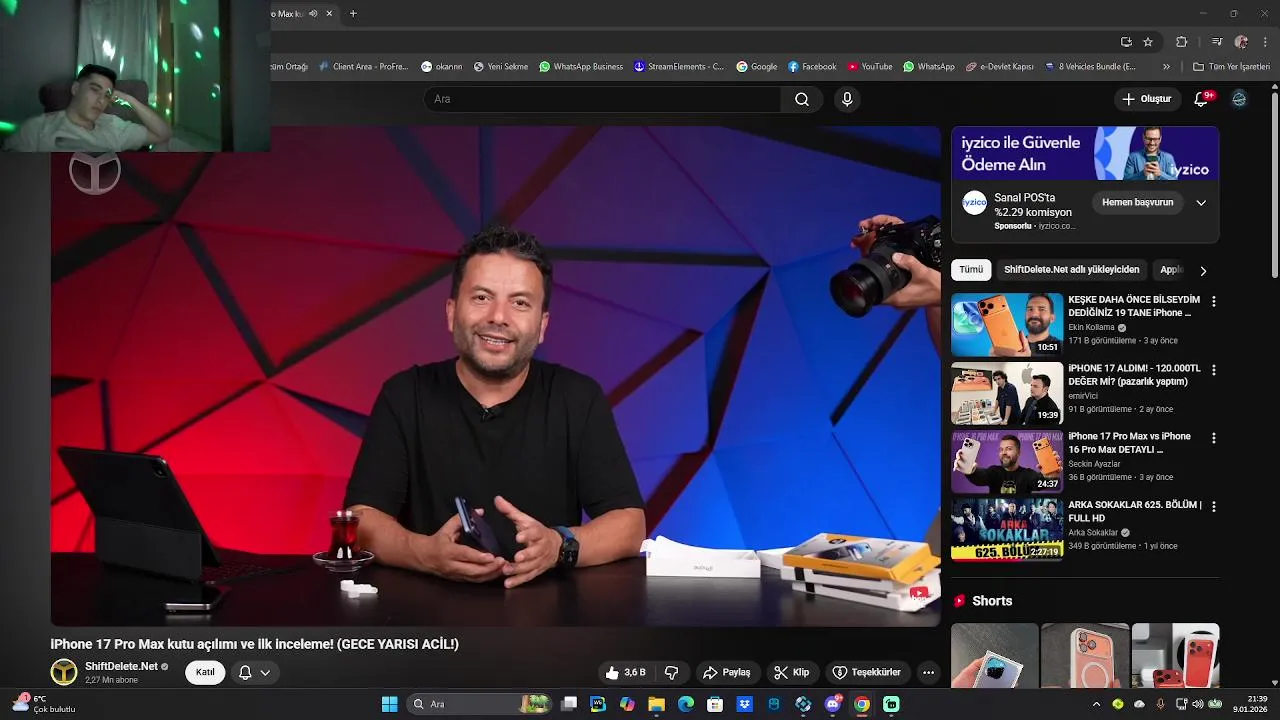1280x720 pixels.
Task: Open the StreamElements bookmark
Action: (x=678, y=67)
